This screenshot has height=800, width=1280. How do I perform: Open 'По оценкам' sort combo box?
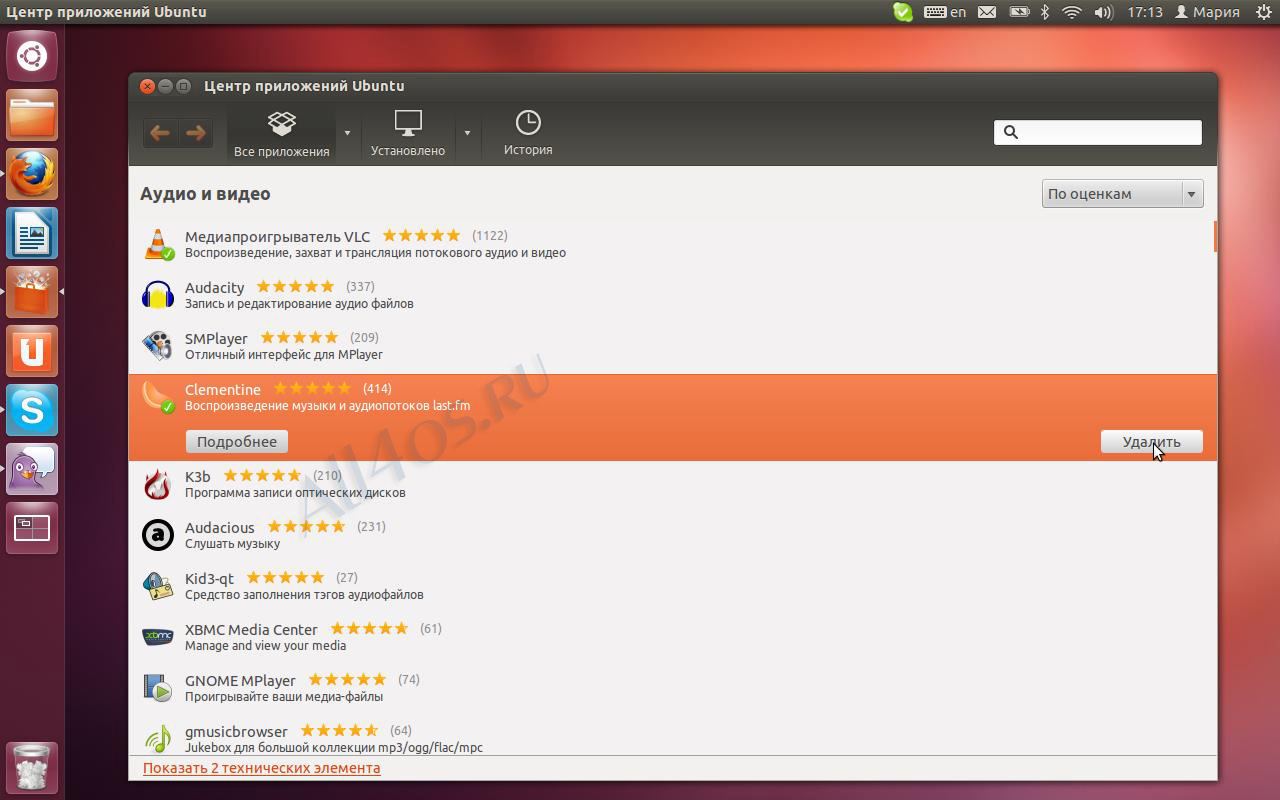[1122, 194]
